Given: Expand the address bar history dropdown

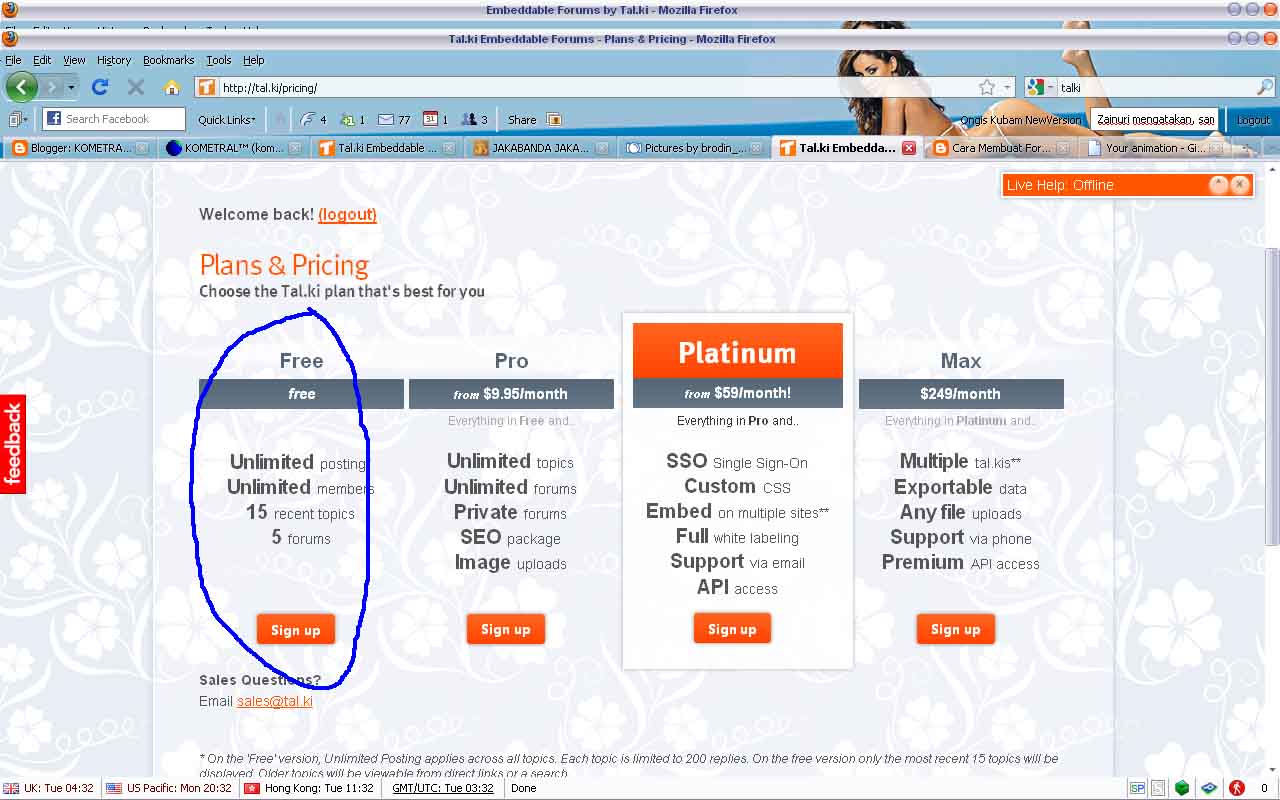Looking at the screenshot, I should click(x=1008, y=87).
